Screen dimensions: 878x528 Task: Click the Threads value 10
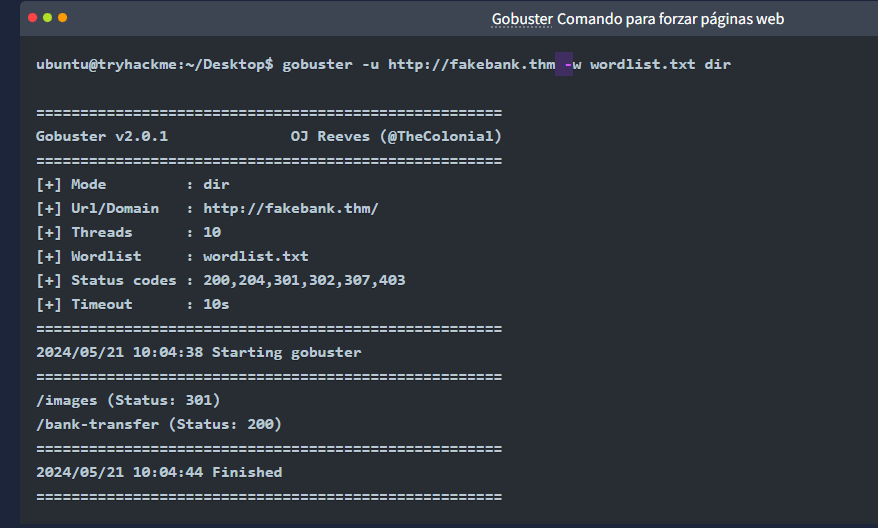click(212, 232)
